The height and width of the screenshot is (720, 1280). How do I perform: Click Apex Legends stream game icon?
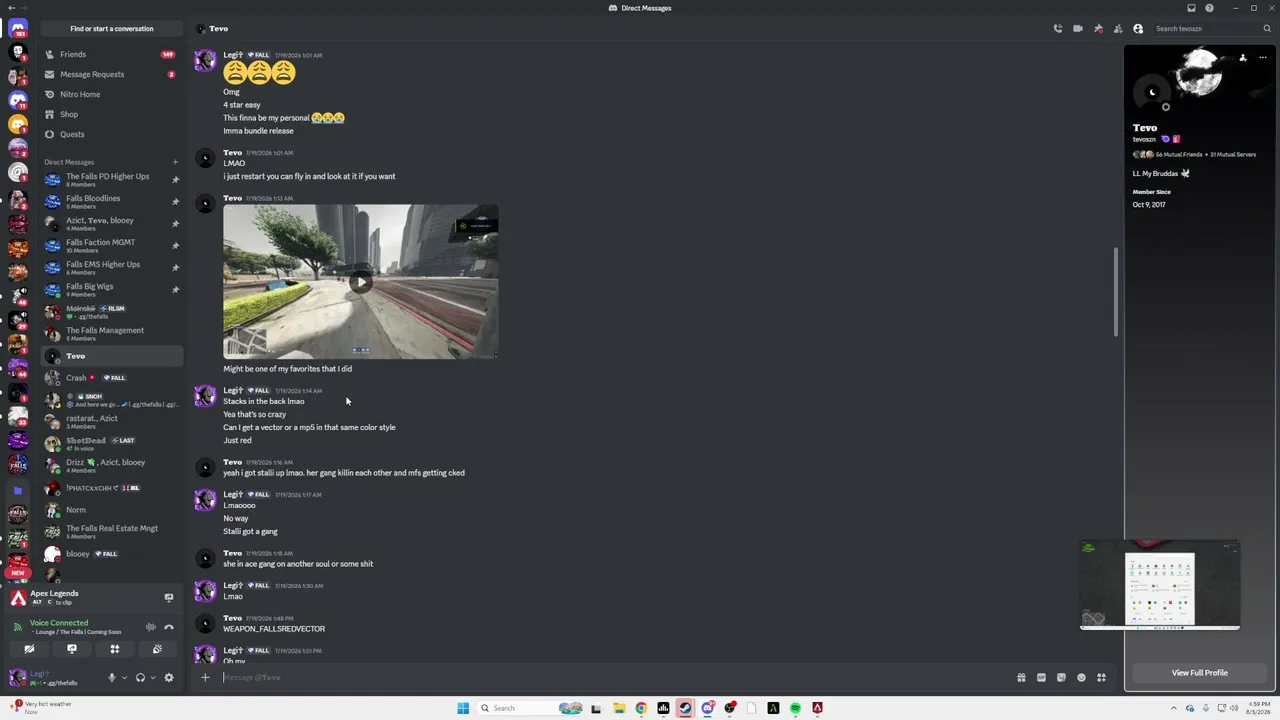[18, 598]
